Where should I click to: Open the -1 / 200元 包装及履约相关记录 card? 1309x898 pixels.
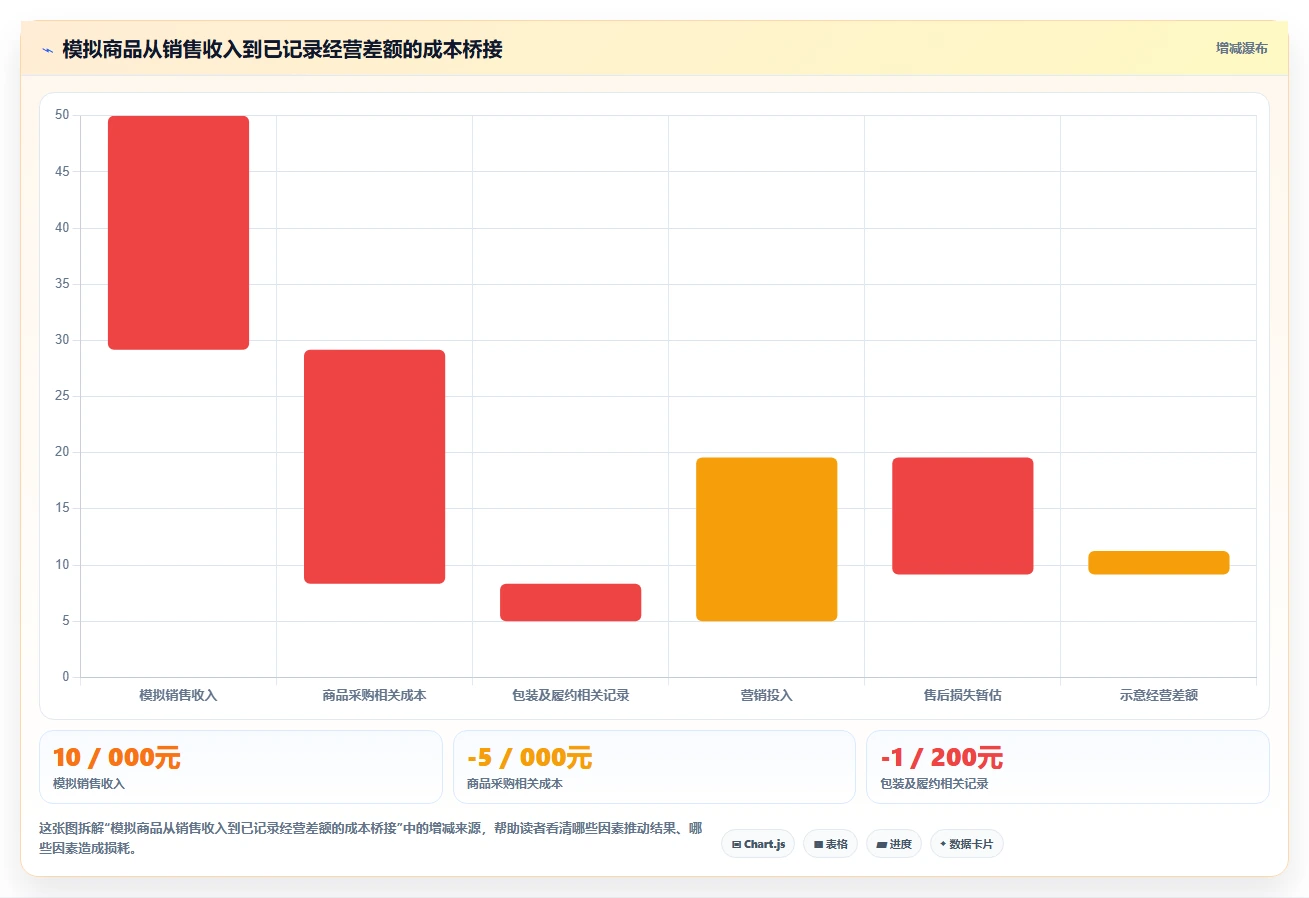coord(1068,767)
